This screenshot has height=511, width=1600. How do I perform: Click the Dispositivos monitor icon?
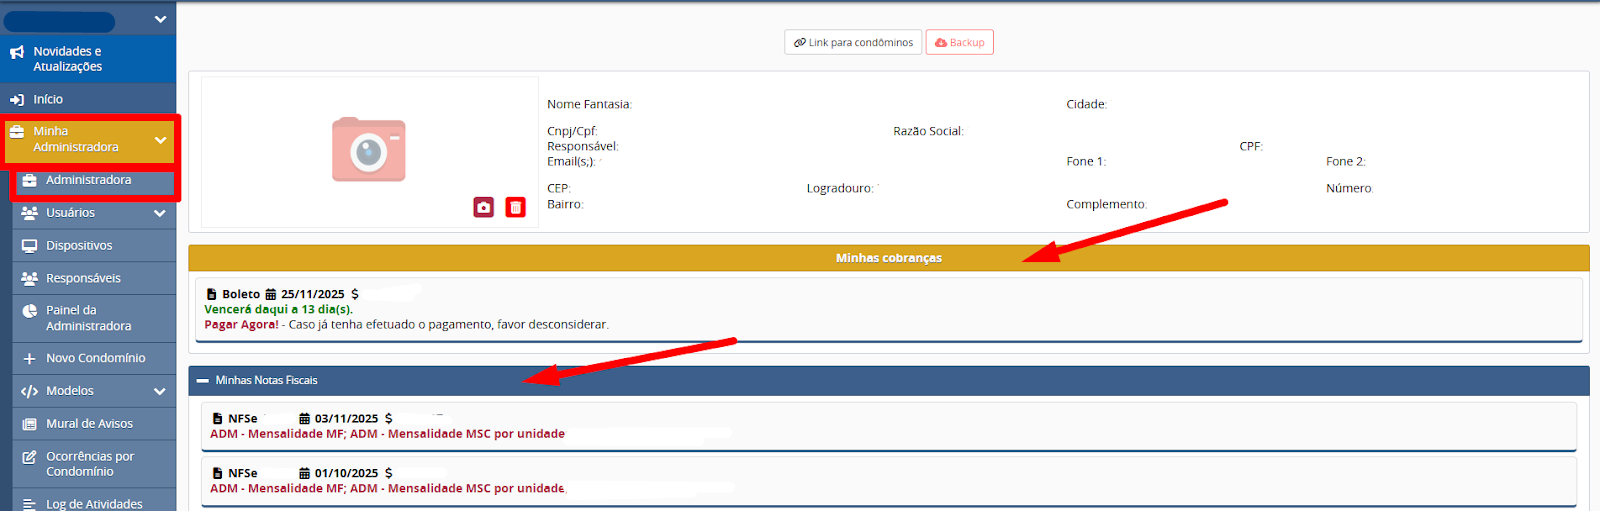coord(29,246)
